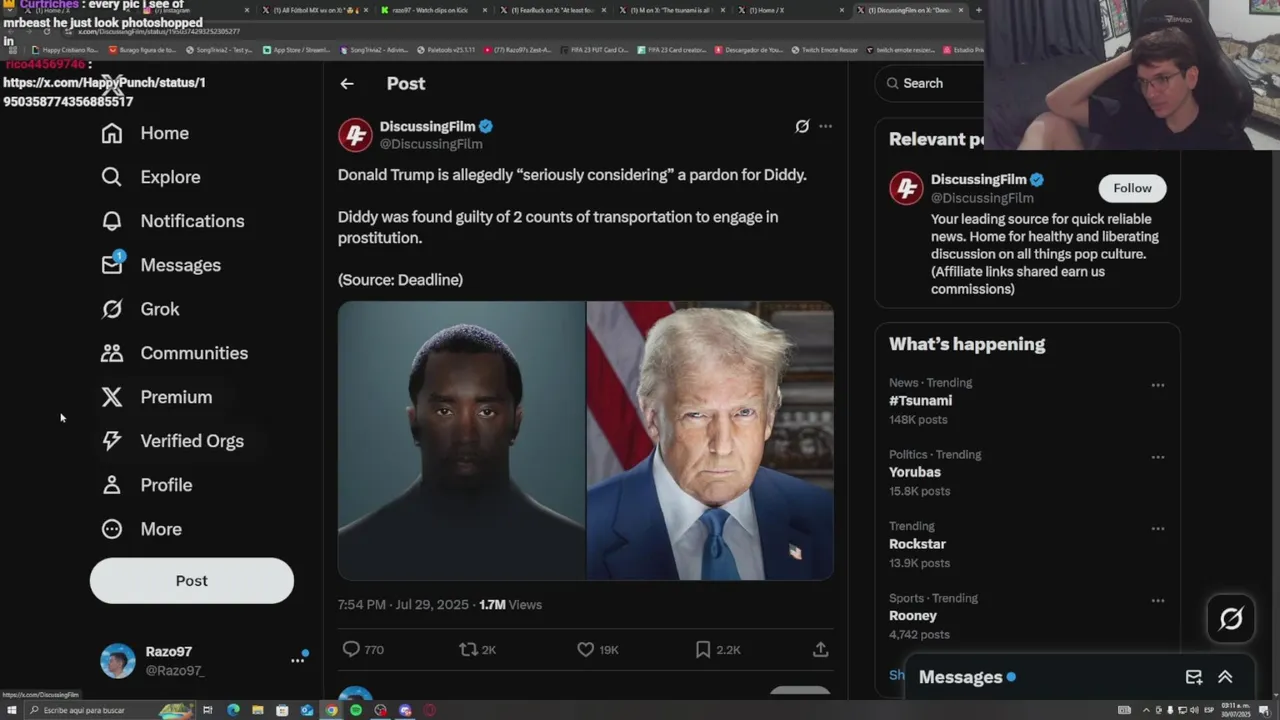Open Premium in the sidebar

click(156, 397)
